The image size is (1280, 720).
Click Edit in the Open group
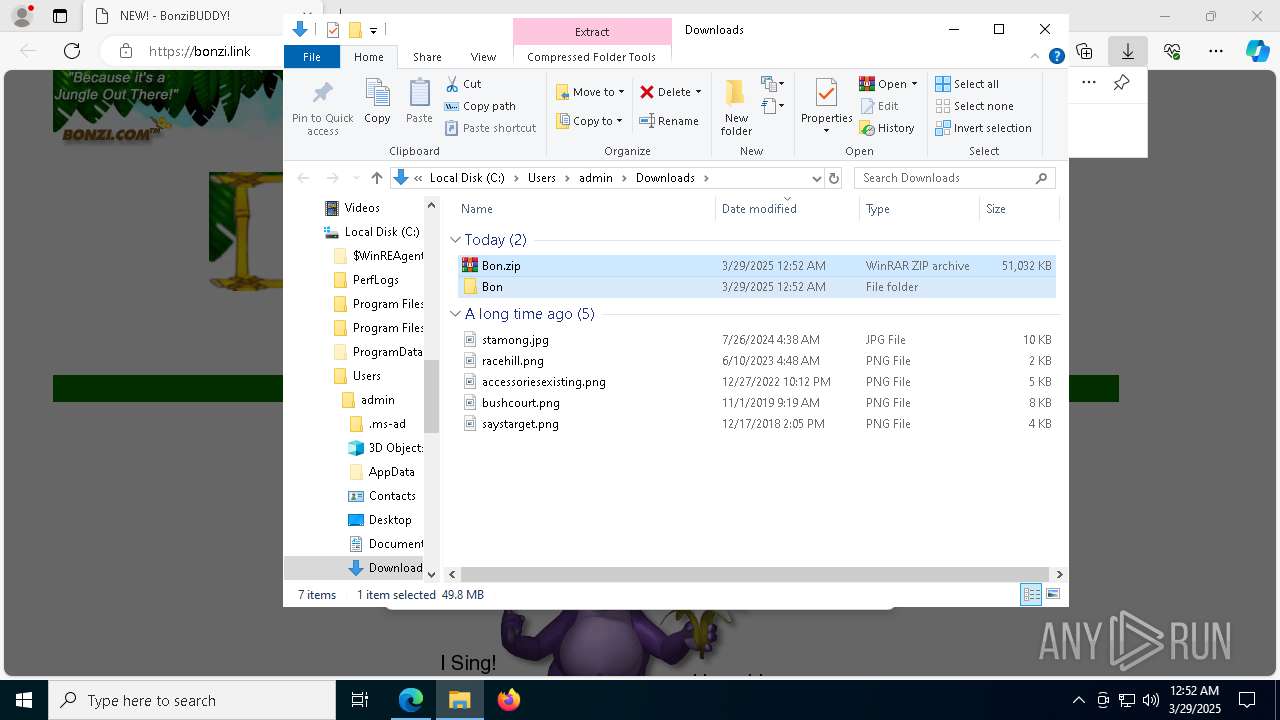[879, 106]
